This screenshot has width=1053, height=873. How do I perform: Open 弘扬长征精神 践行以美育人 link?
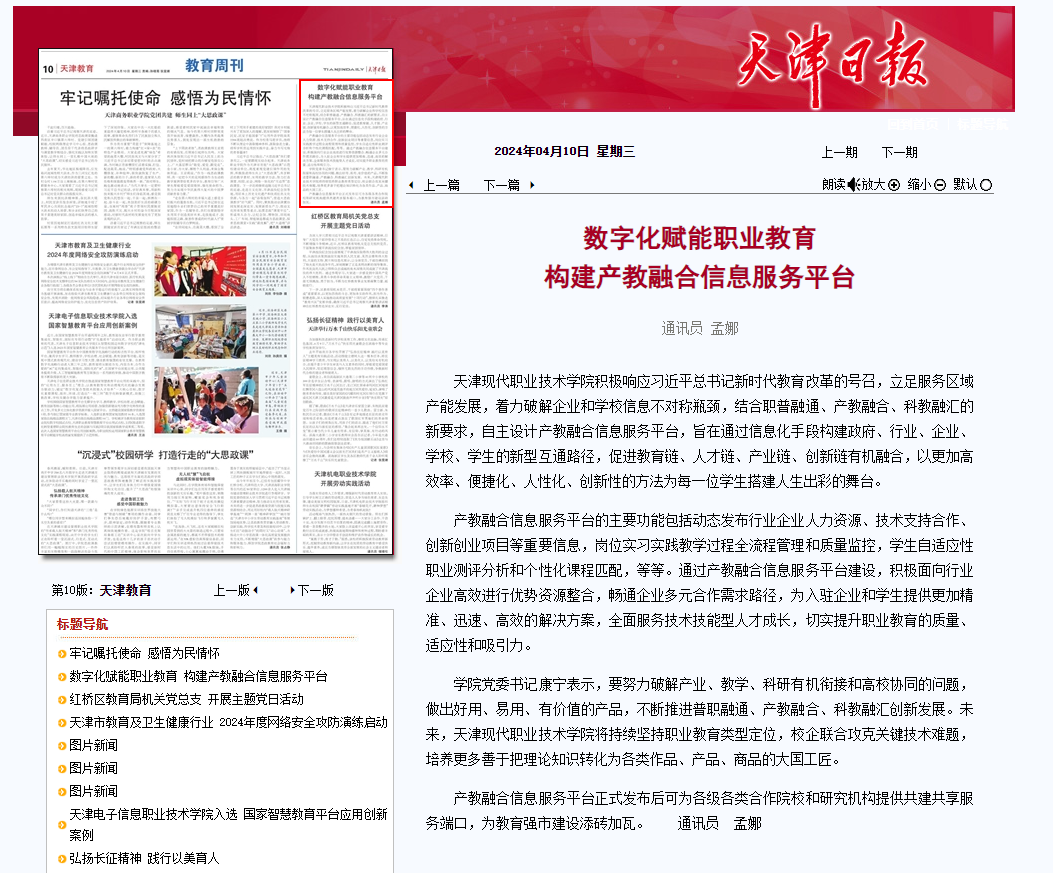point(144,858)
